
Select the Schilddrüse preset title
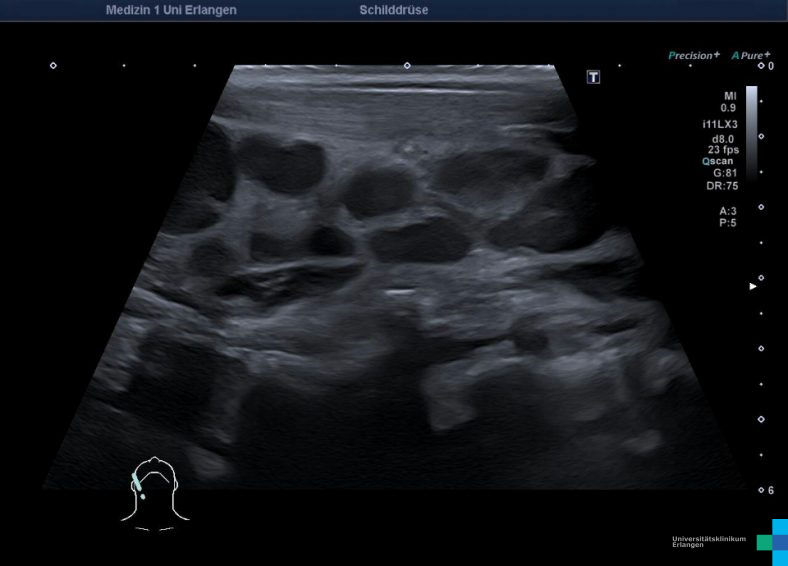tap(394, 10)
